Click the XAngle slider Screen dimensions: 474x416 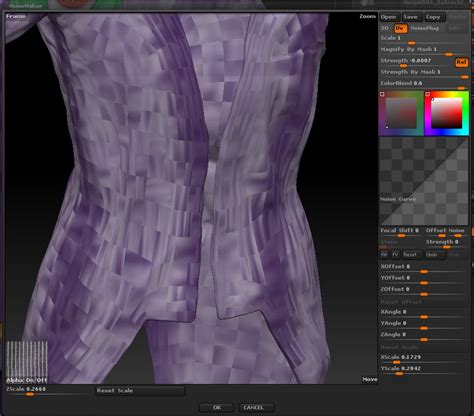click(x=423, y=313)
